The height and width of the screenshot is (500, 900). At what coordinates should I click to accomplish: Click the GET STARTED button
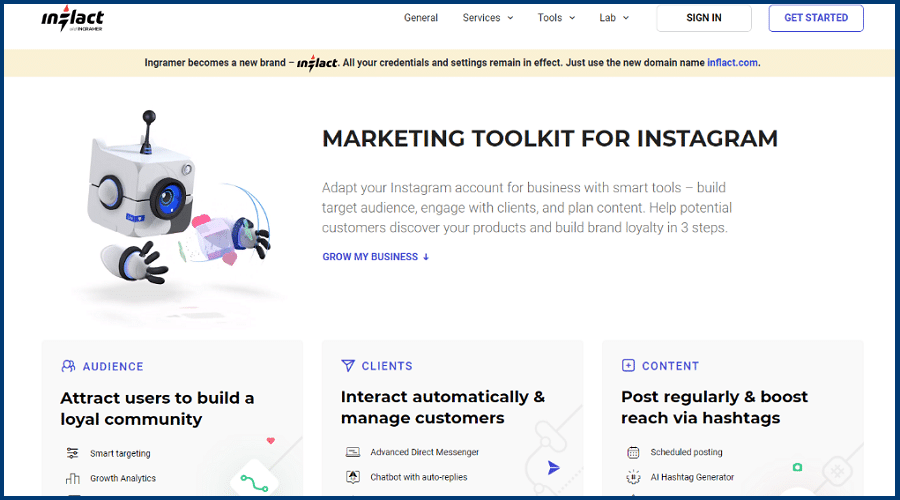click(816, 18)
